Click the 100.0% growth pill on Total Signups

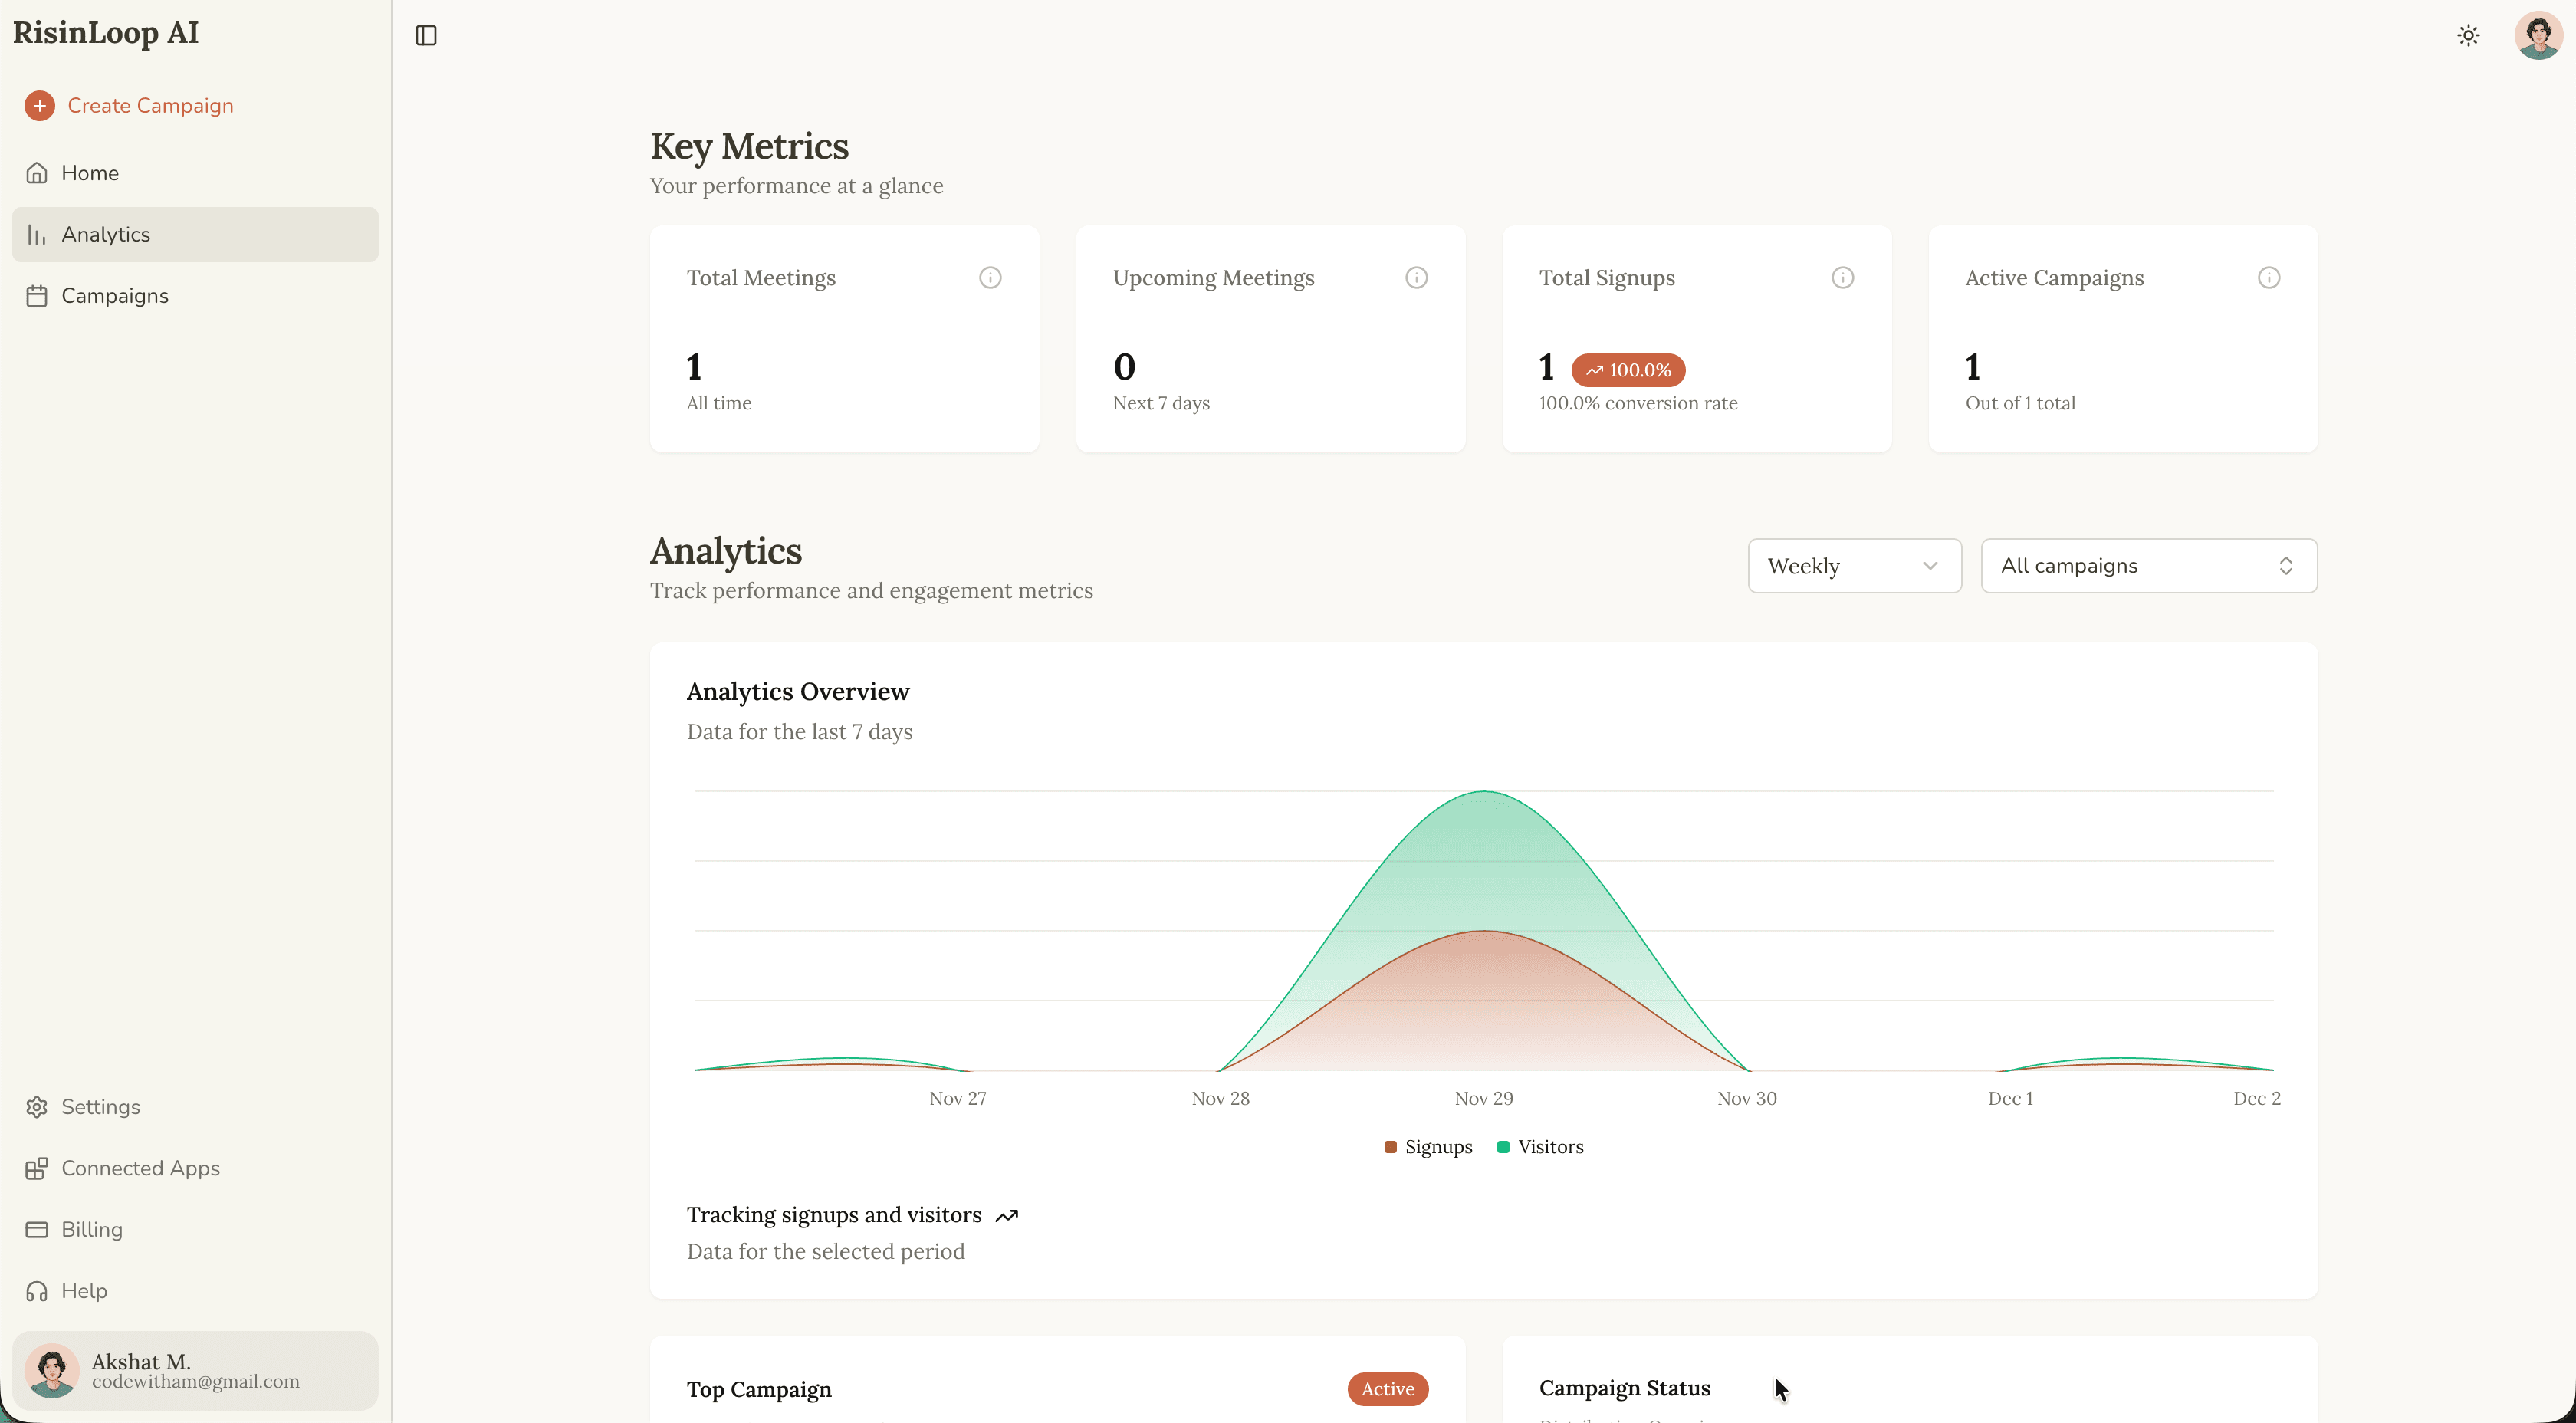(x=1628, y=369)
